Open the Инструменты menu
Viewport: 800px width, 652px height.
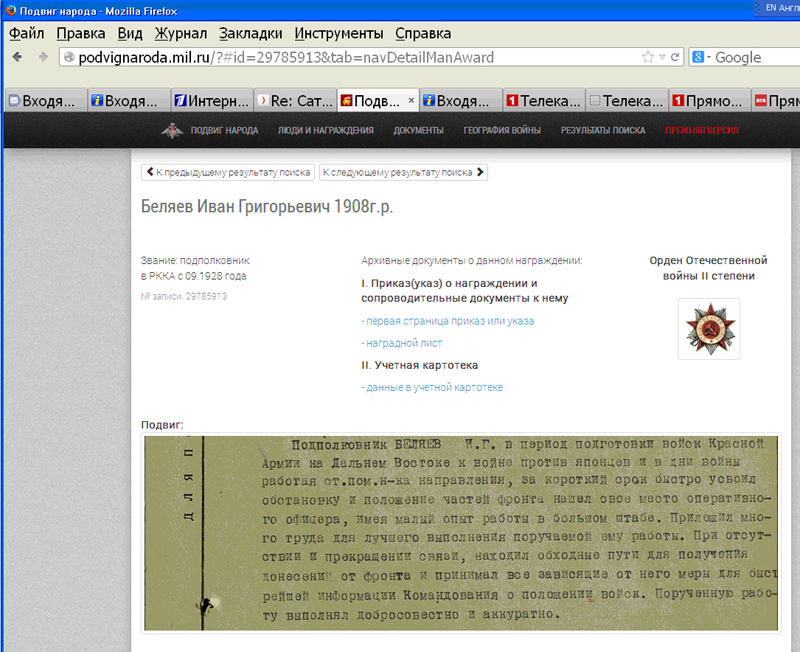pos(339,34)
